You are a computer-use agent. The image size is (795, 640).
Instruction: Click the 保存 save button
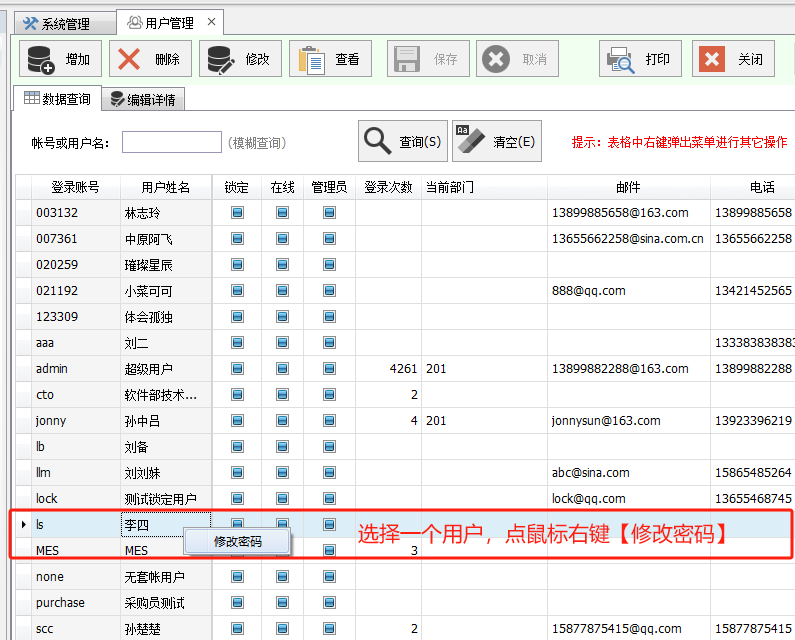428,59
